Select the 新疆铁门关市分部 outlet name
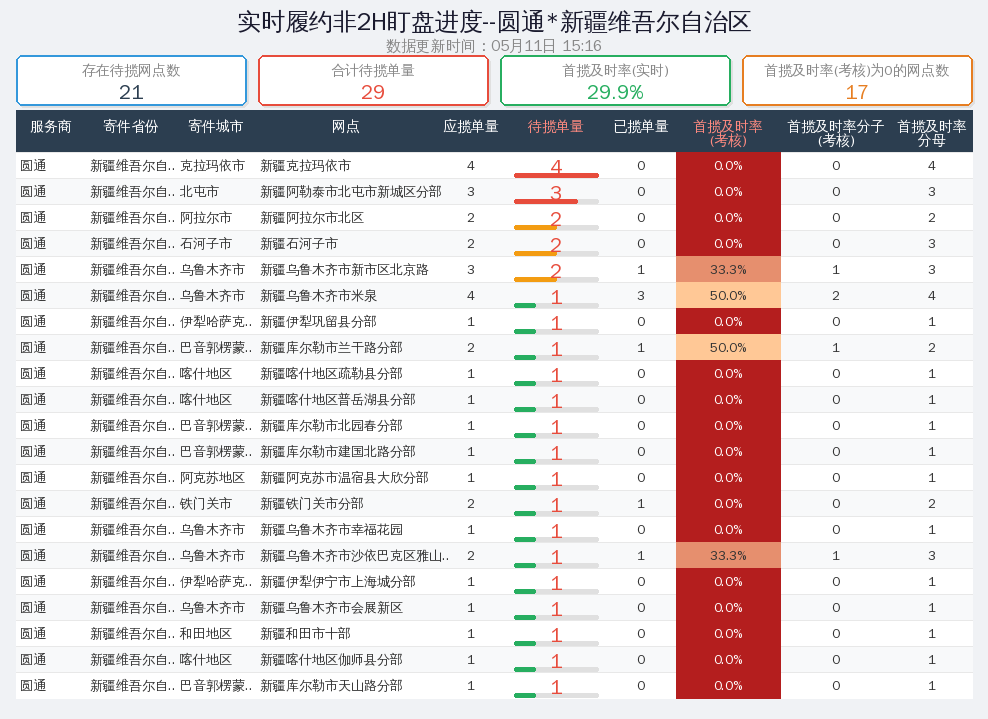Image resolution: width=988 pixels, height=719 pixels. [x=312, y=503]
